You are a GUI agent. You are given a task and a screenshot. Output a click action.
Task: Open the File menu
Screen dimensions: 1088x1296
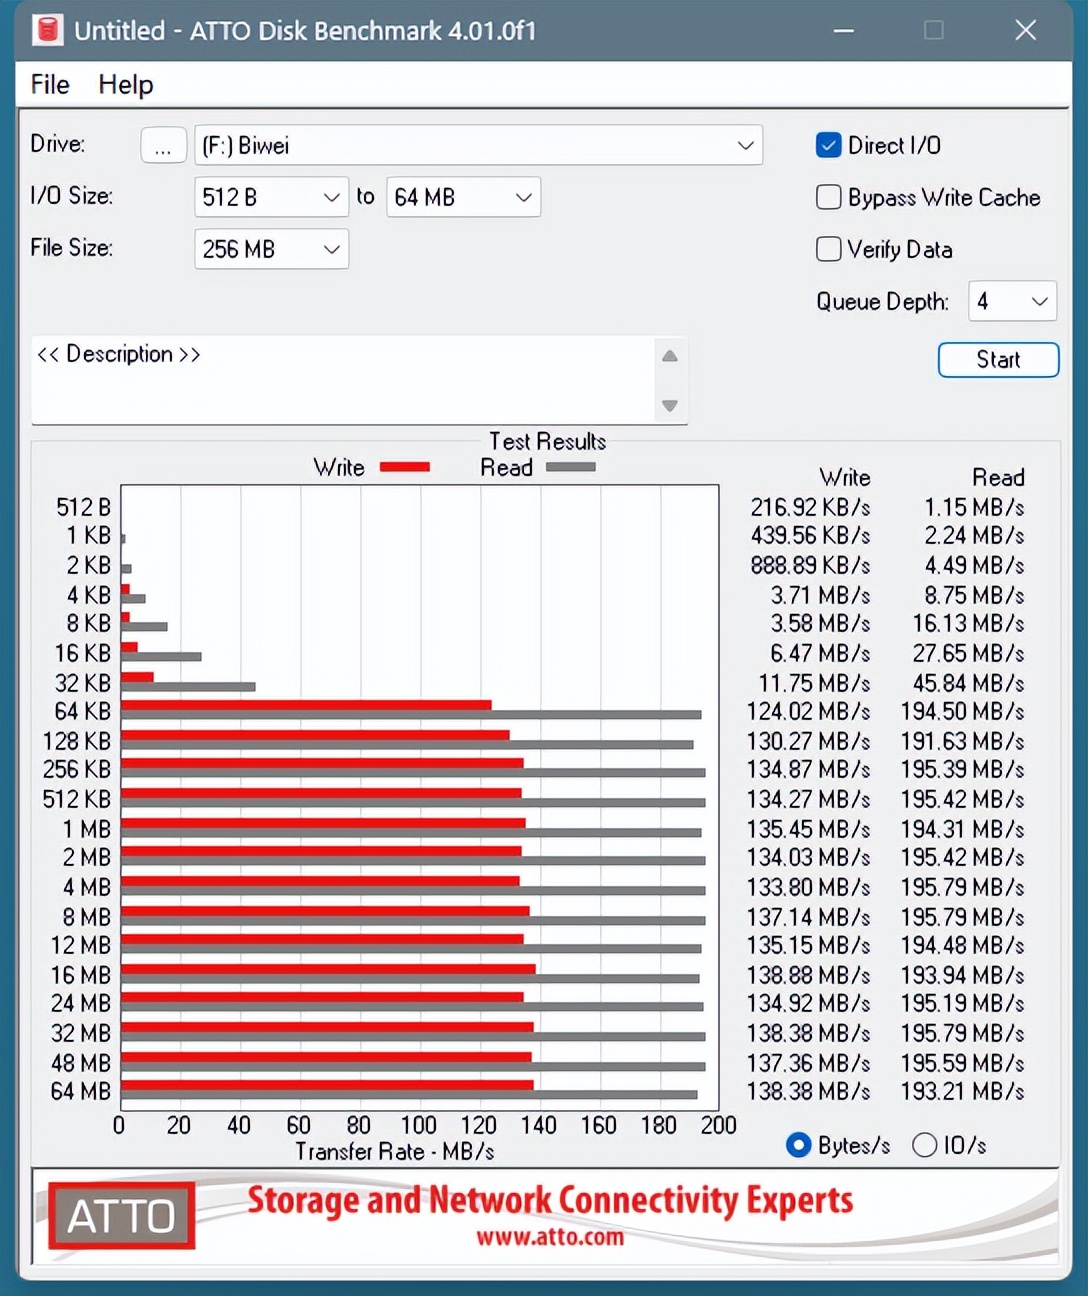click(x=50, y=84)
